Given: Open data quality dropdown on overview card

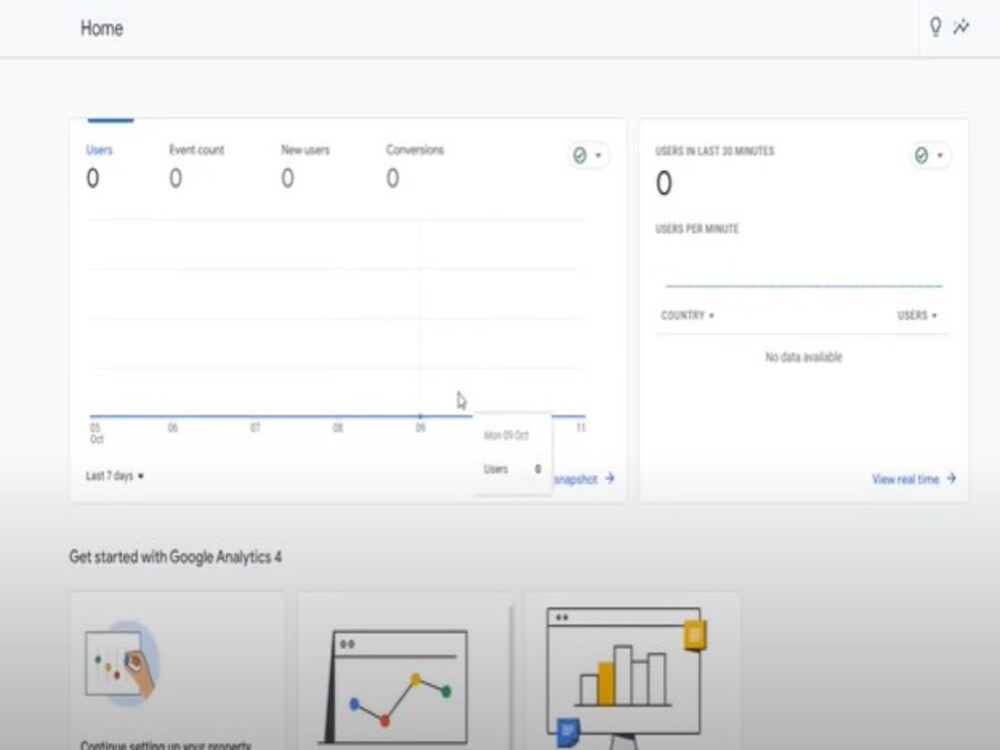Looking at the screenshot, I should [x=588, y=156].
